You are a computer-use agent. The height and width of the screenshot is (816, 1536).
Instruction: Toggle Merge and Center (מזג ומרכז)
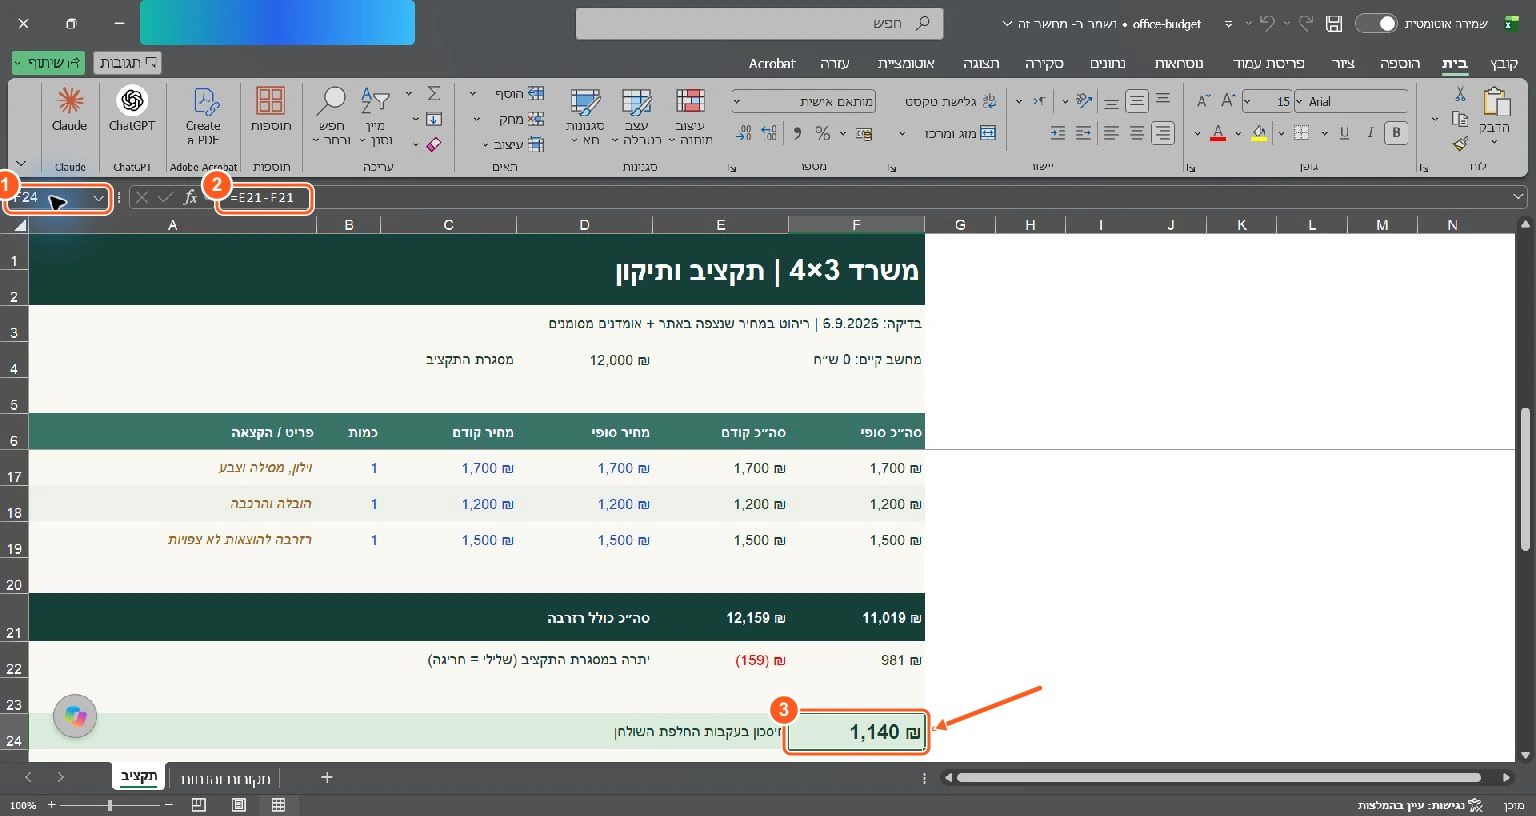click(x=960, y=133)
